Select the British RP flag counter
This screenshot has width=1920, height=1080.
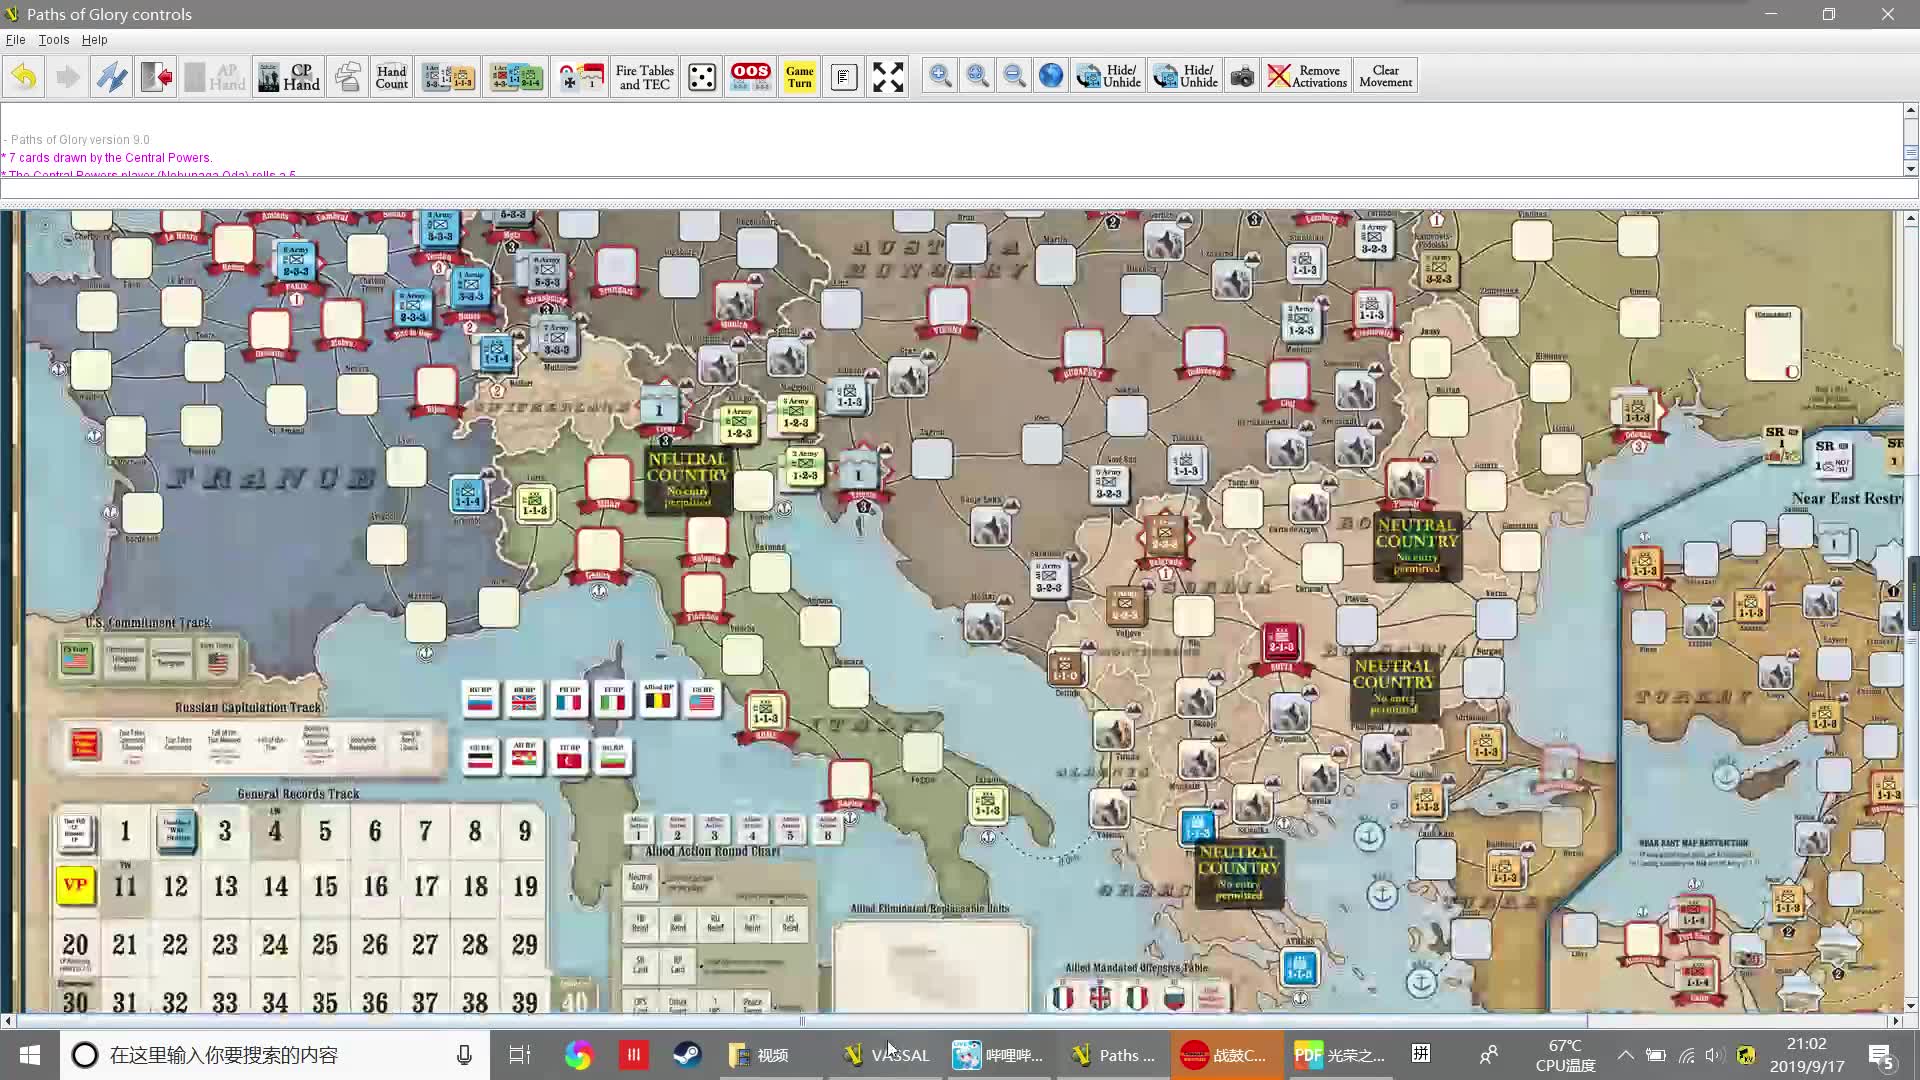click(x=524, y=700)
